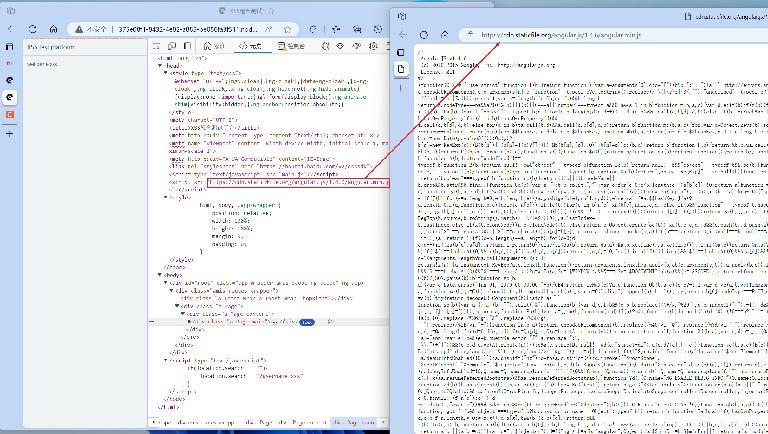Collapse the div directly under div id root

coord(171,290)
